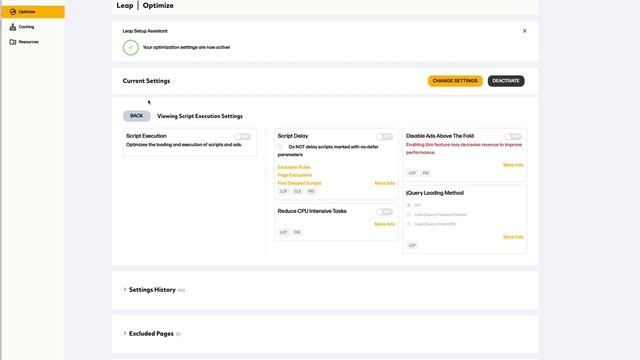The image size is (640, 360).
Task: Click the optimization settings now active message
Action: (x=186, y=47)
